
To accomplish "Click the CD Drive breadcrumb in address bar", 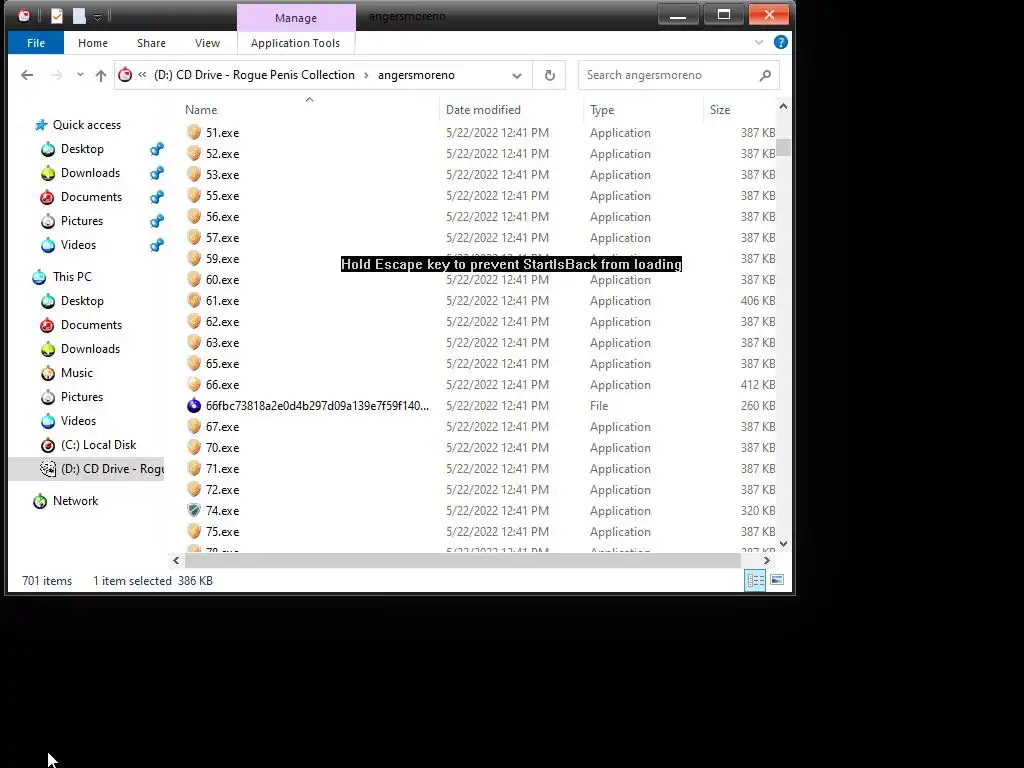I will 254,75.
